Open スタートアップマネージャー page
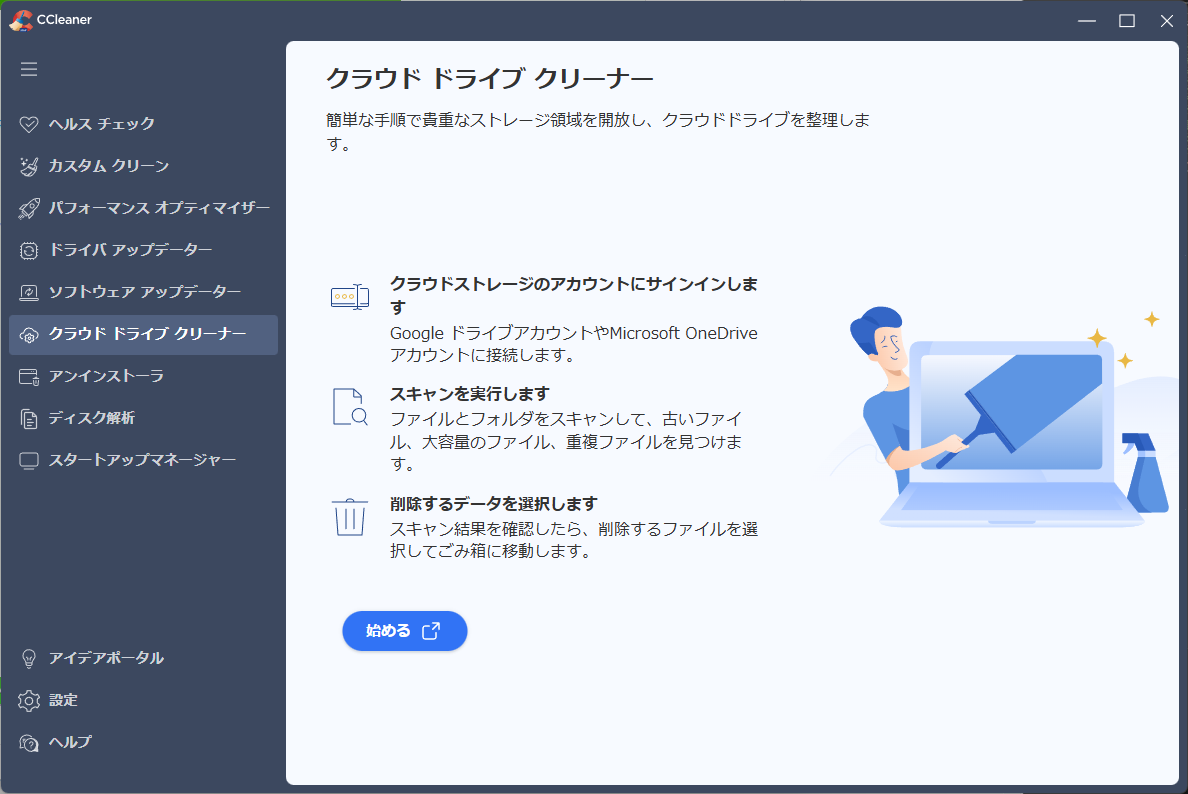Screen dimensions: 1188x794 (x=143, y=461)
